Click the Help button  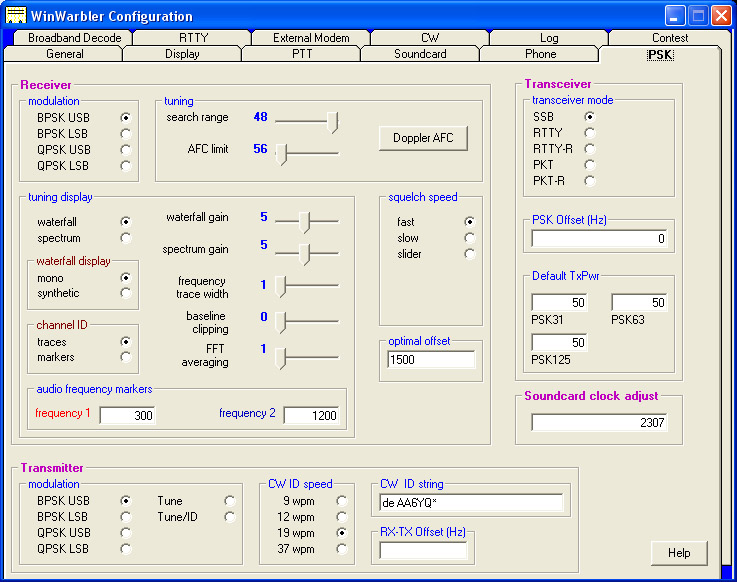click(679, 553)
